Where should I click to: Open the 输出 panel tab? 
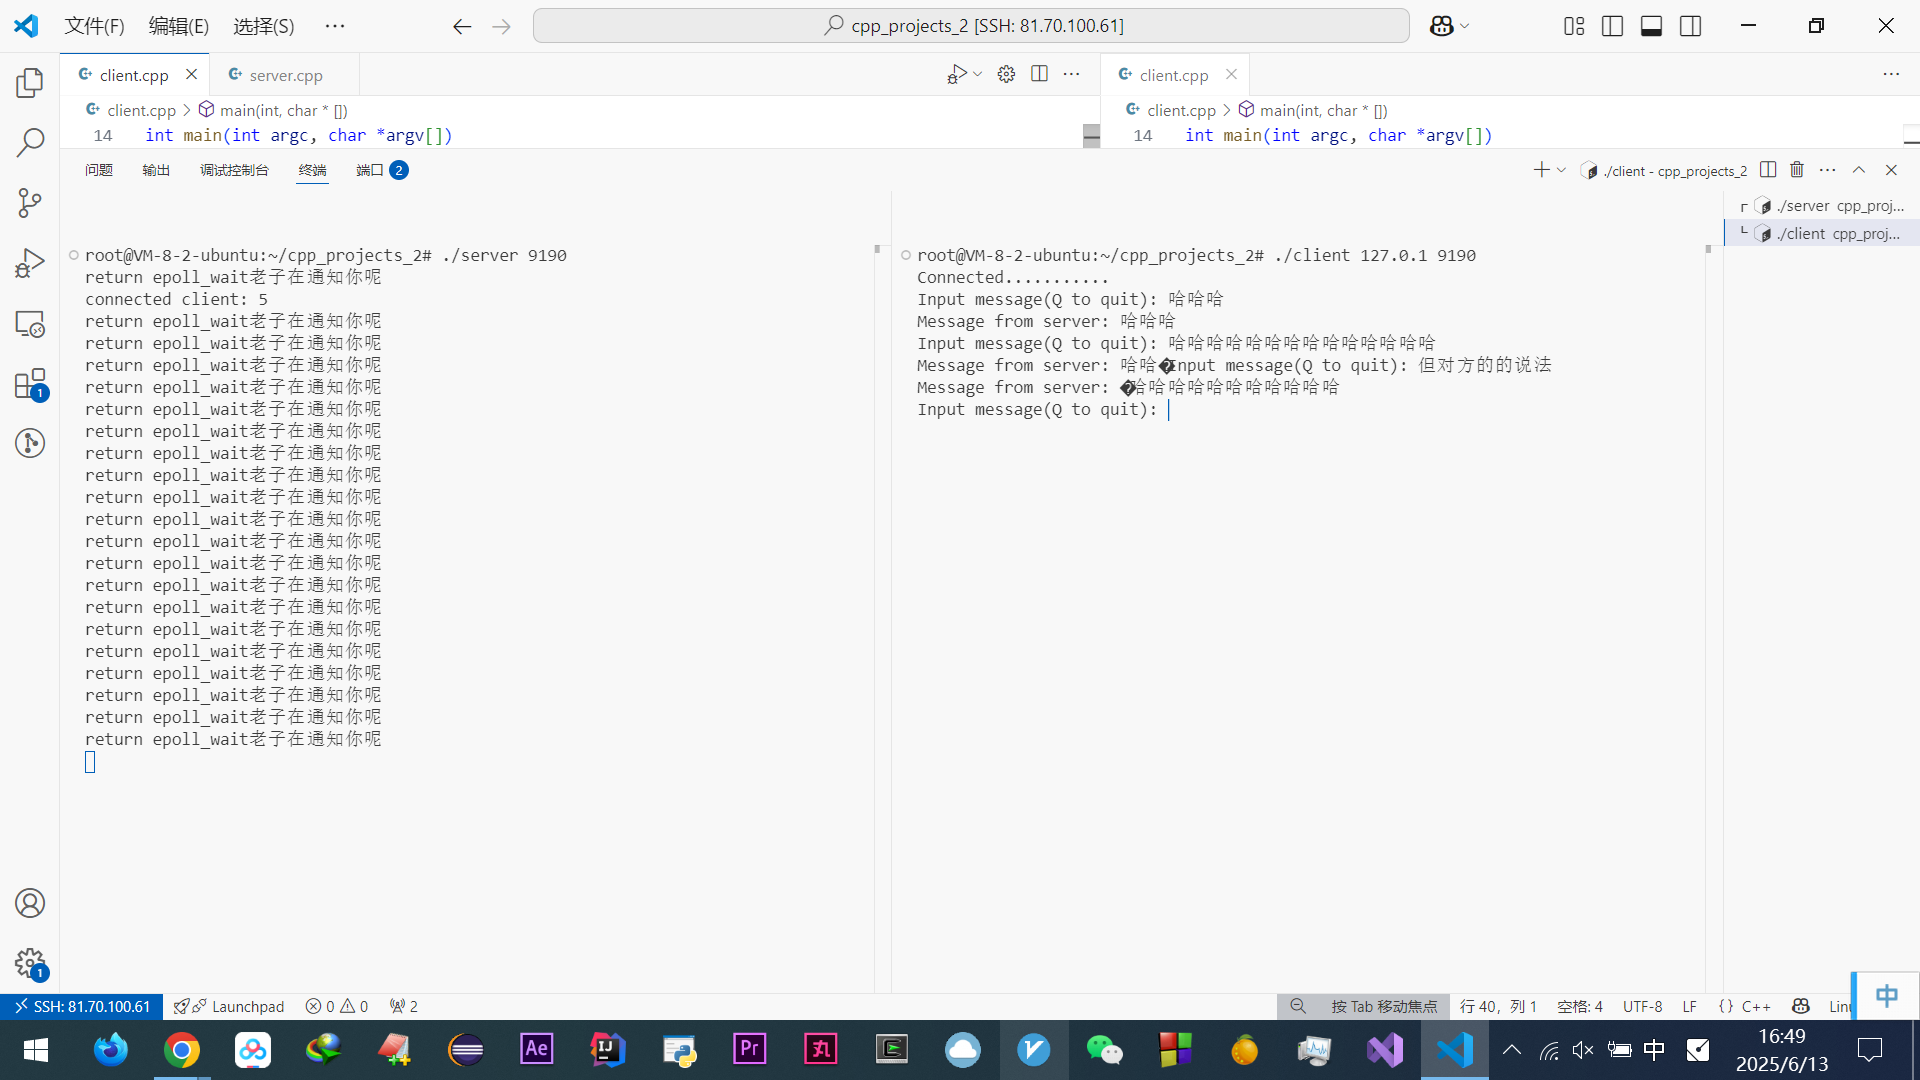(x=156, y=170)
